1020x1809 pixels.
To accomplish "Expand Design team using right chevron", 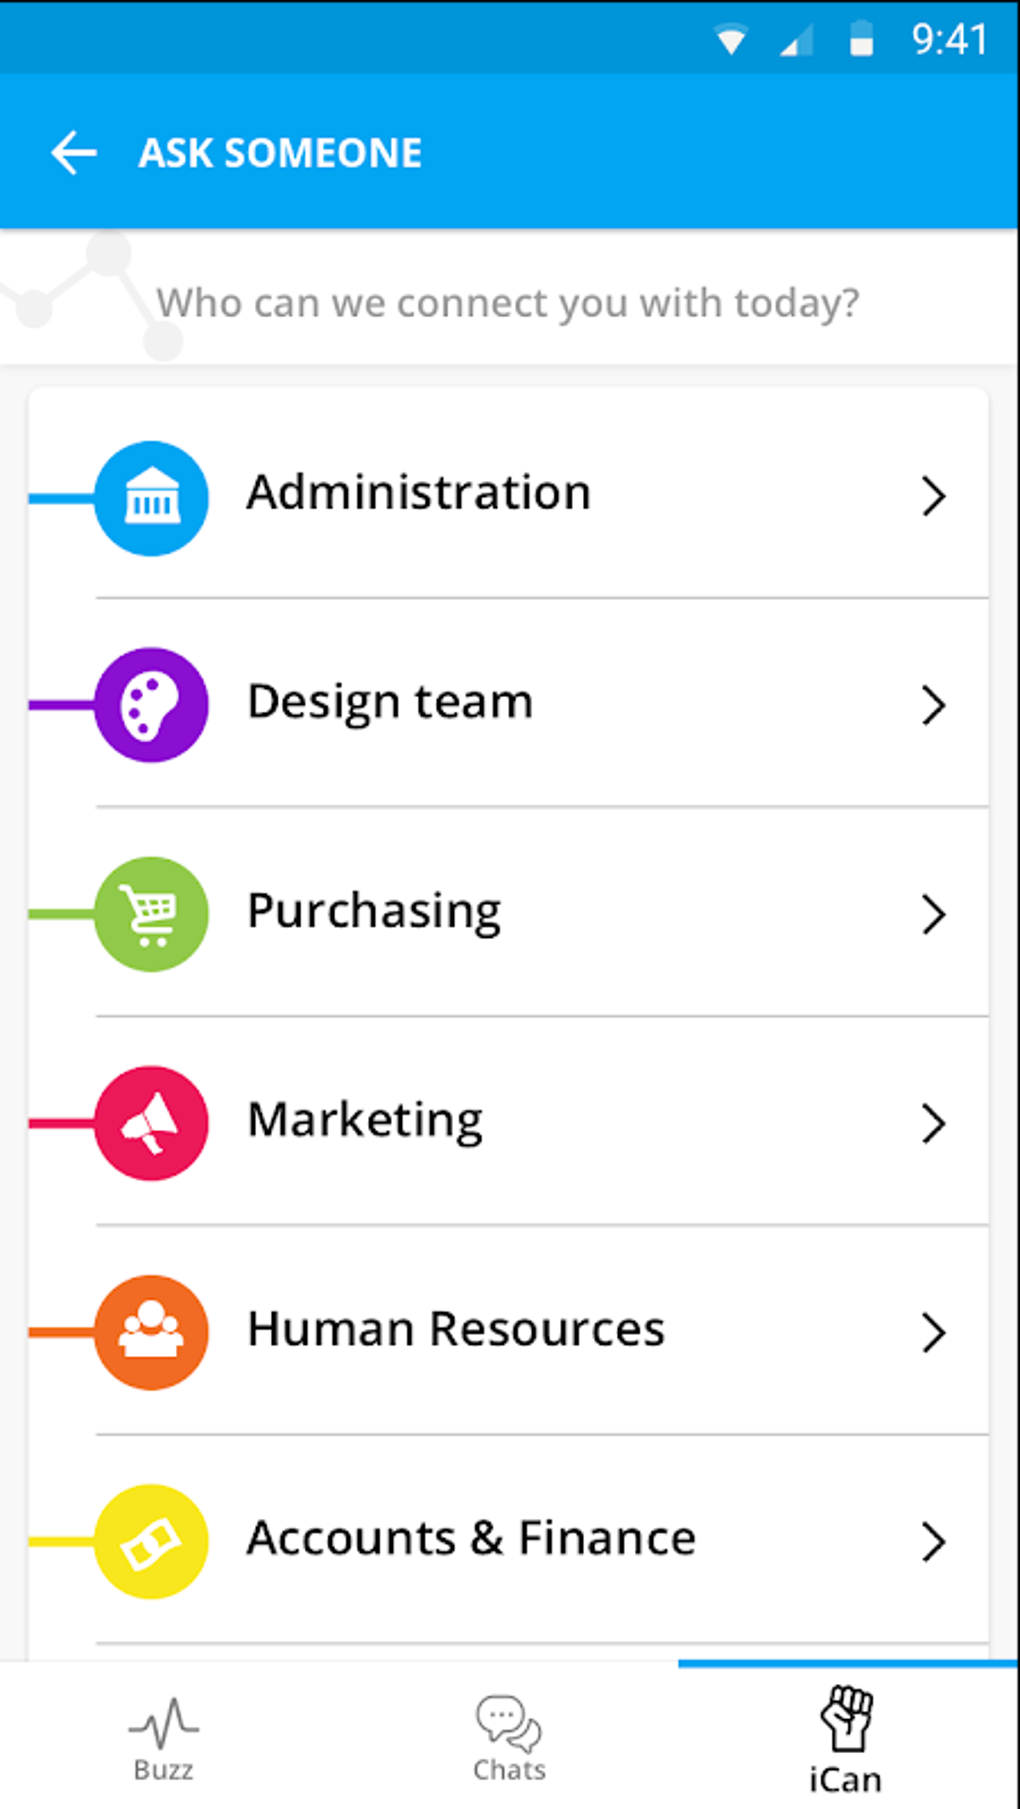I will click(933, 705).
